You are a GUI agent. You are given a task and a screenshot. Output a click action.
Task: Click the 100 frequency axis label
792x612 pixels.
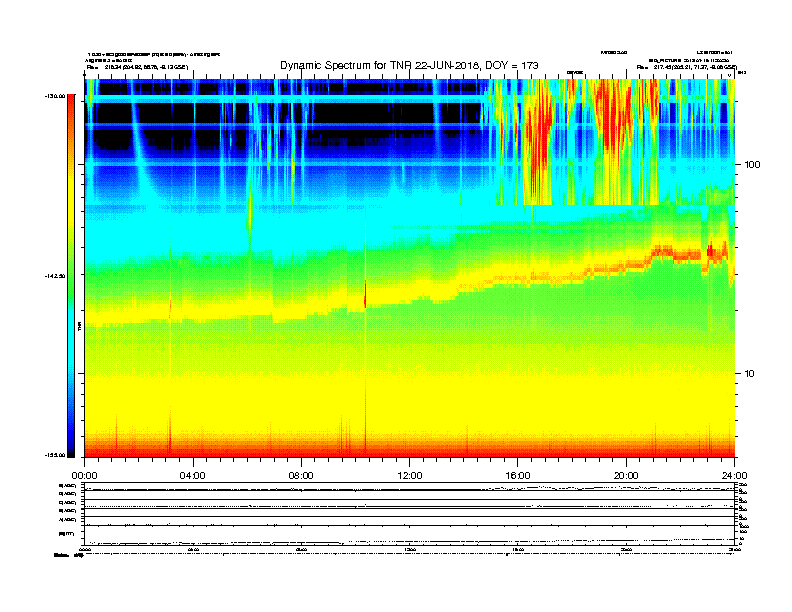[x=752, y=165]
